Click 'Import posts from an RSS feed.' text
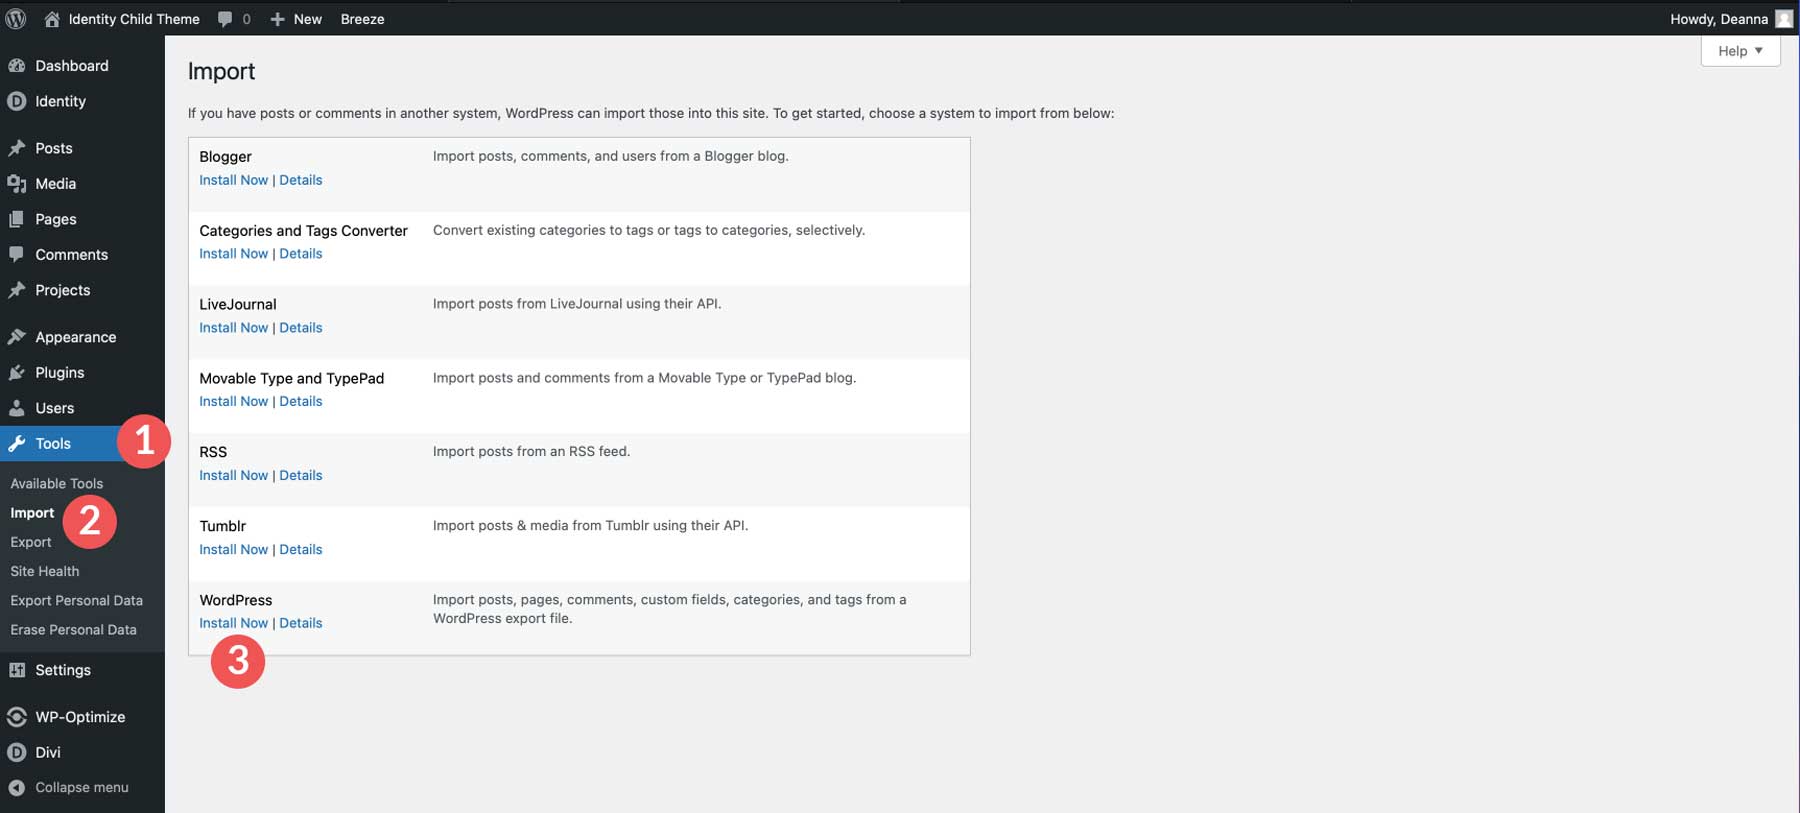 (531, 451)
